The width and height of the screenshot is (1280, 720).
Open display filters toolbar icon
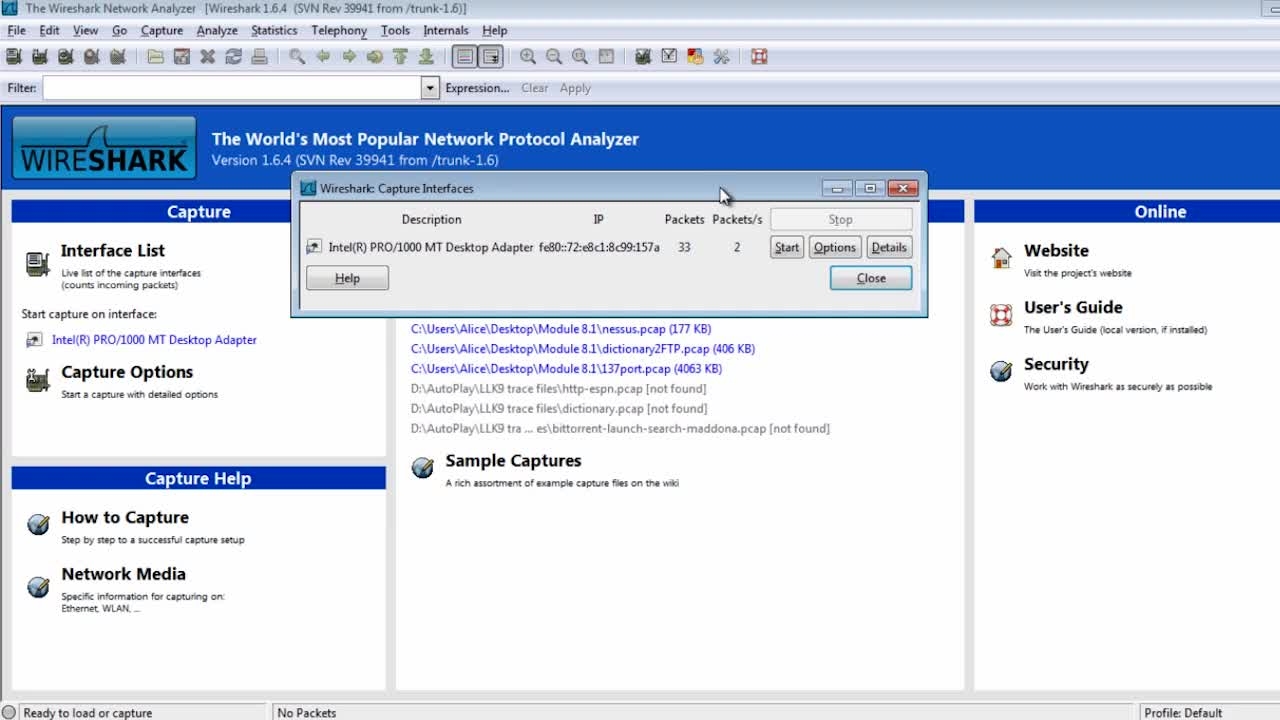670,57
